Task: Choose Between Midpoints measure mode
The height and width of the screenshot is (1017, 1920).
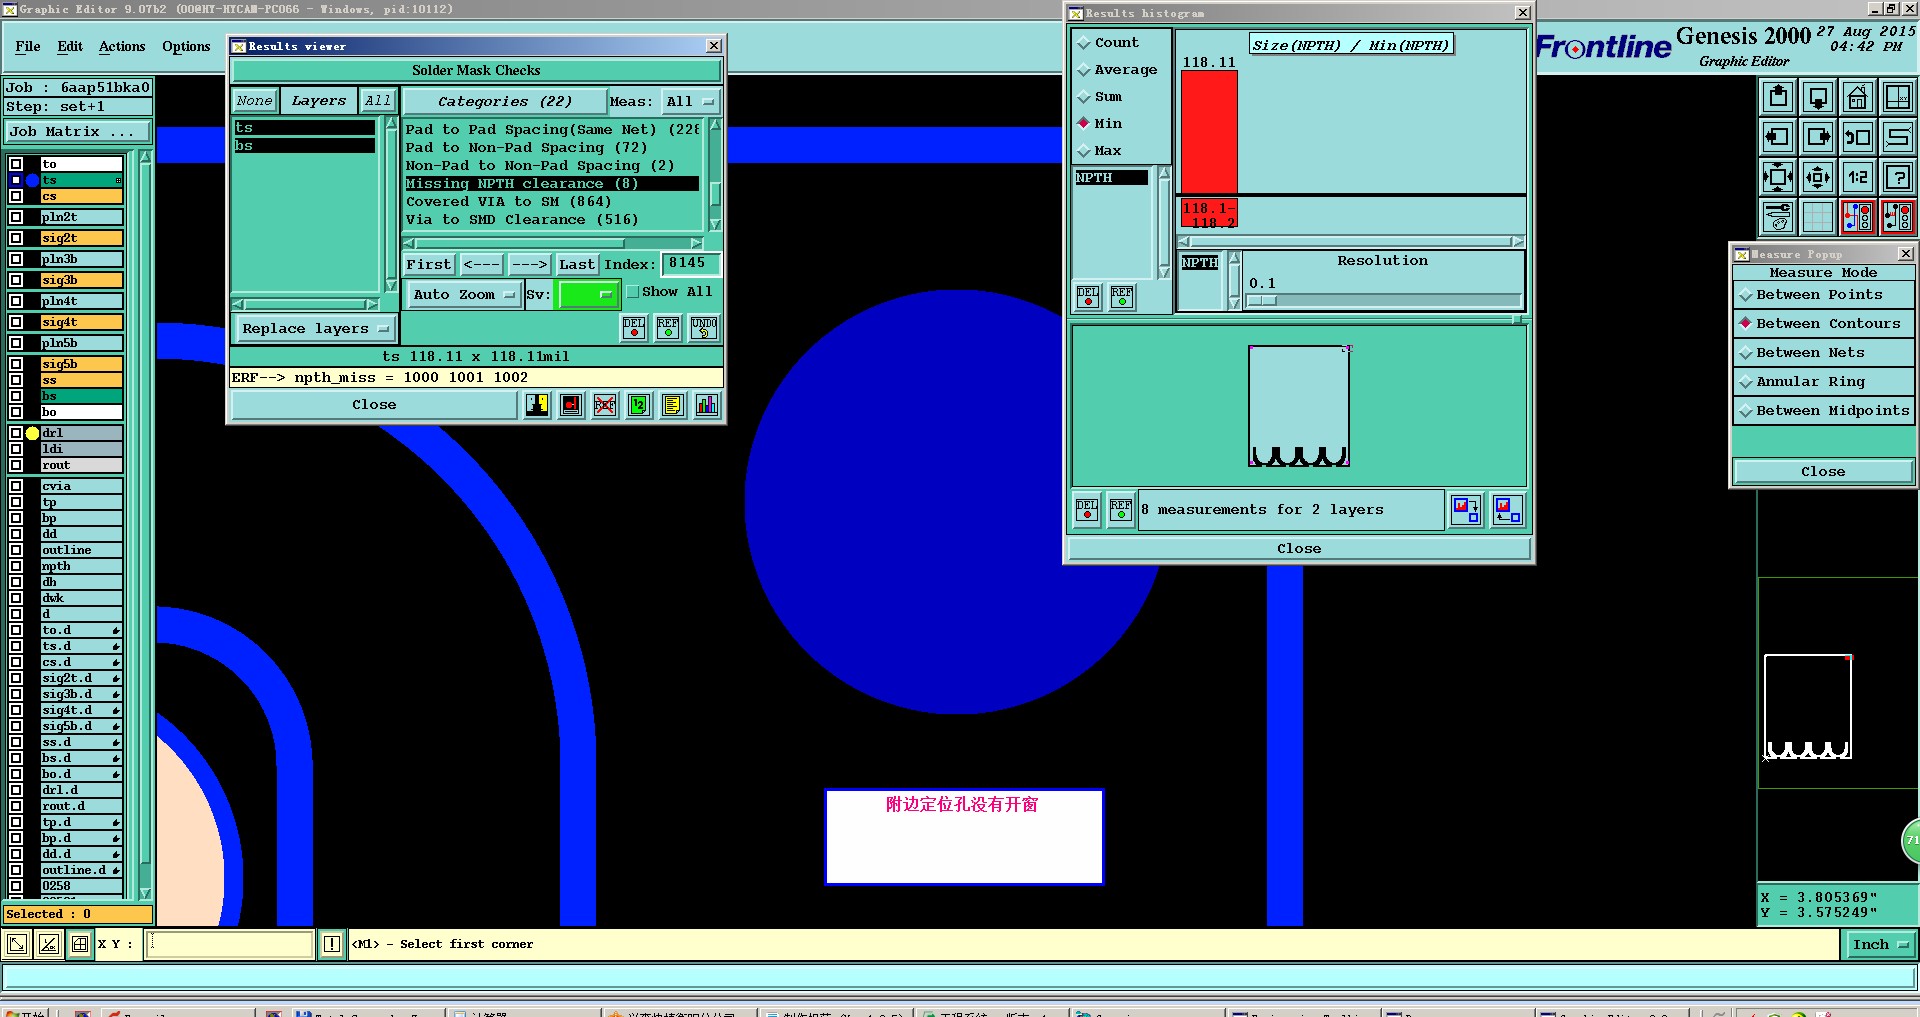Action: 1823,411
